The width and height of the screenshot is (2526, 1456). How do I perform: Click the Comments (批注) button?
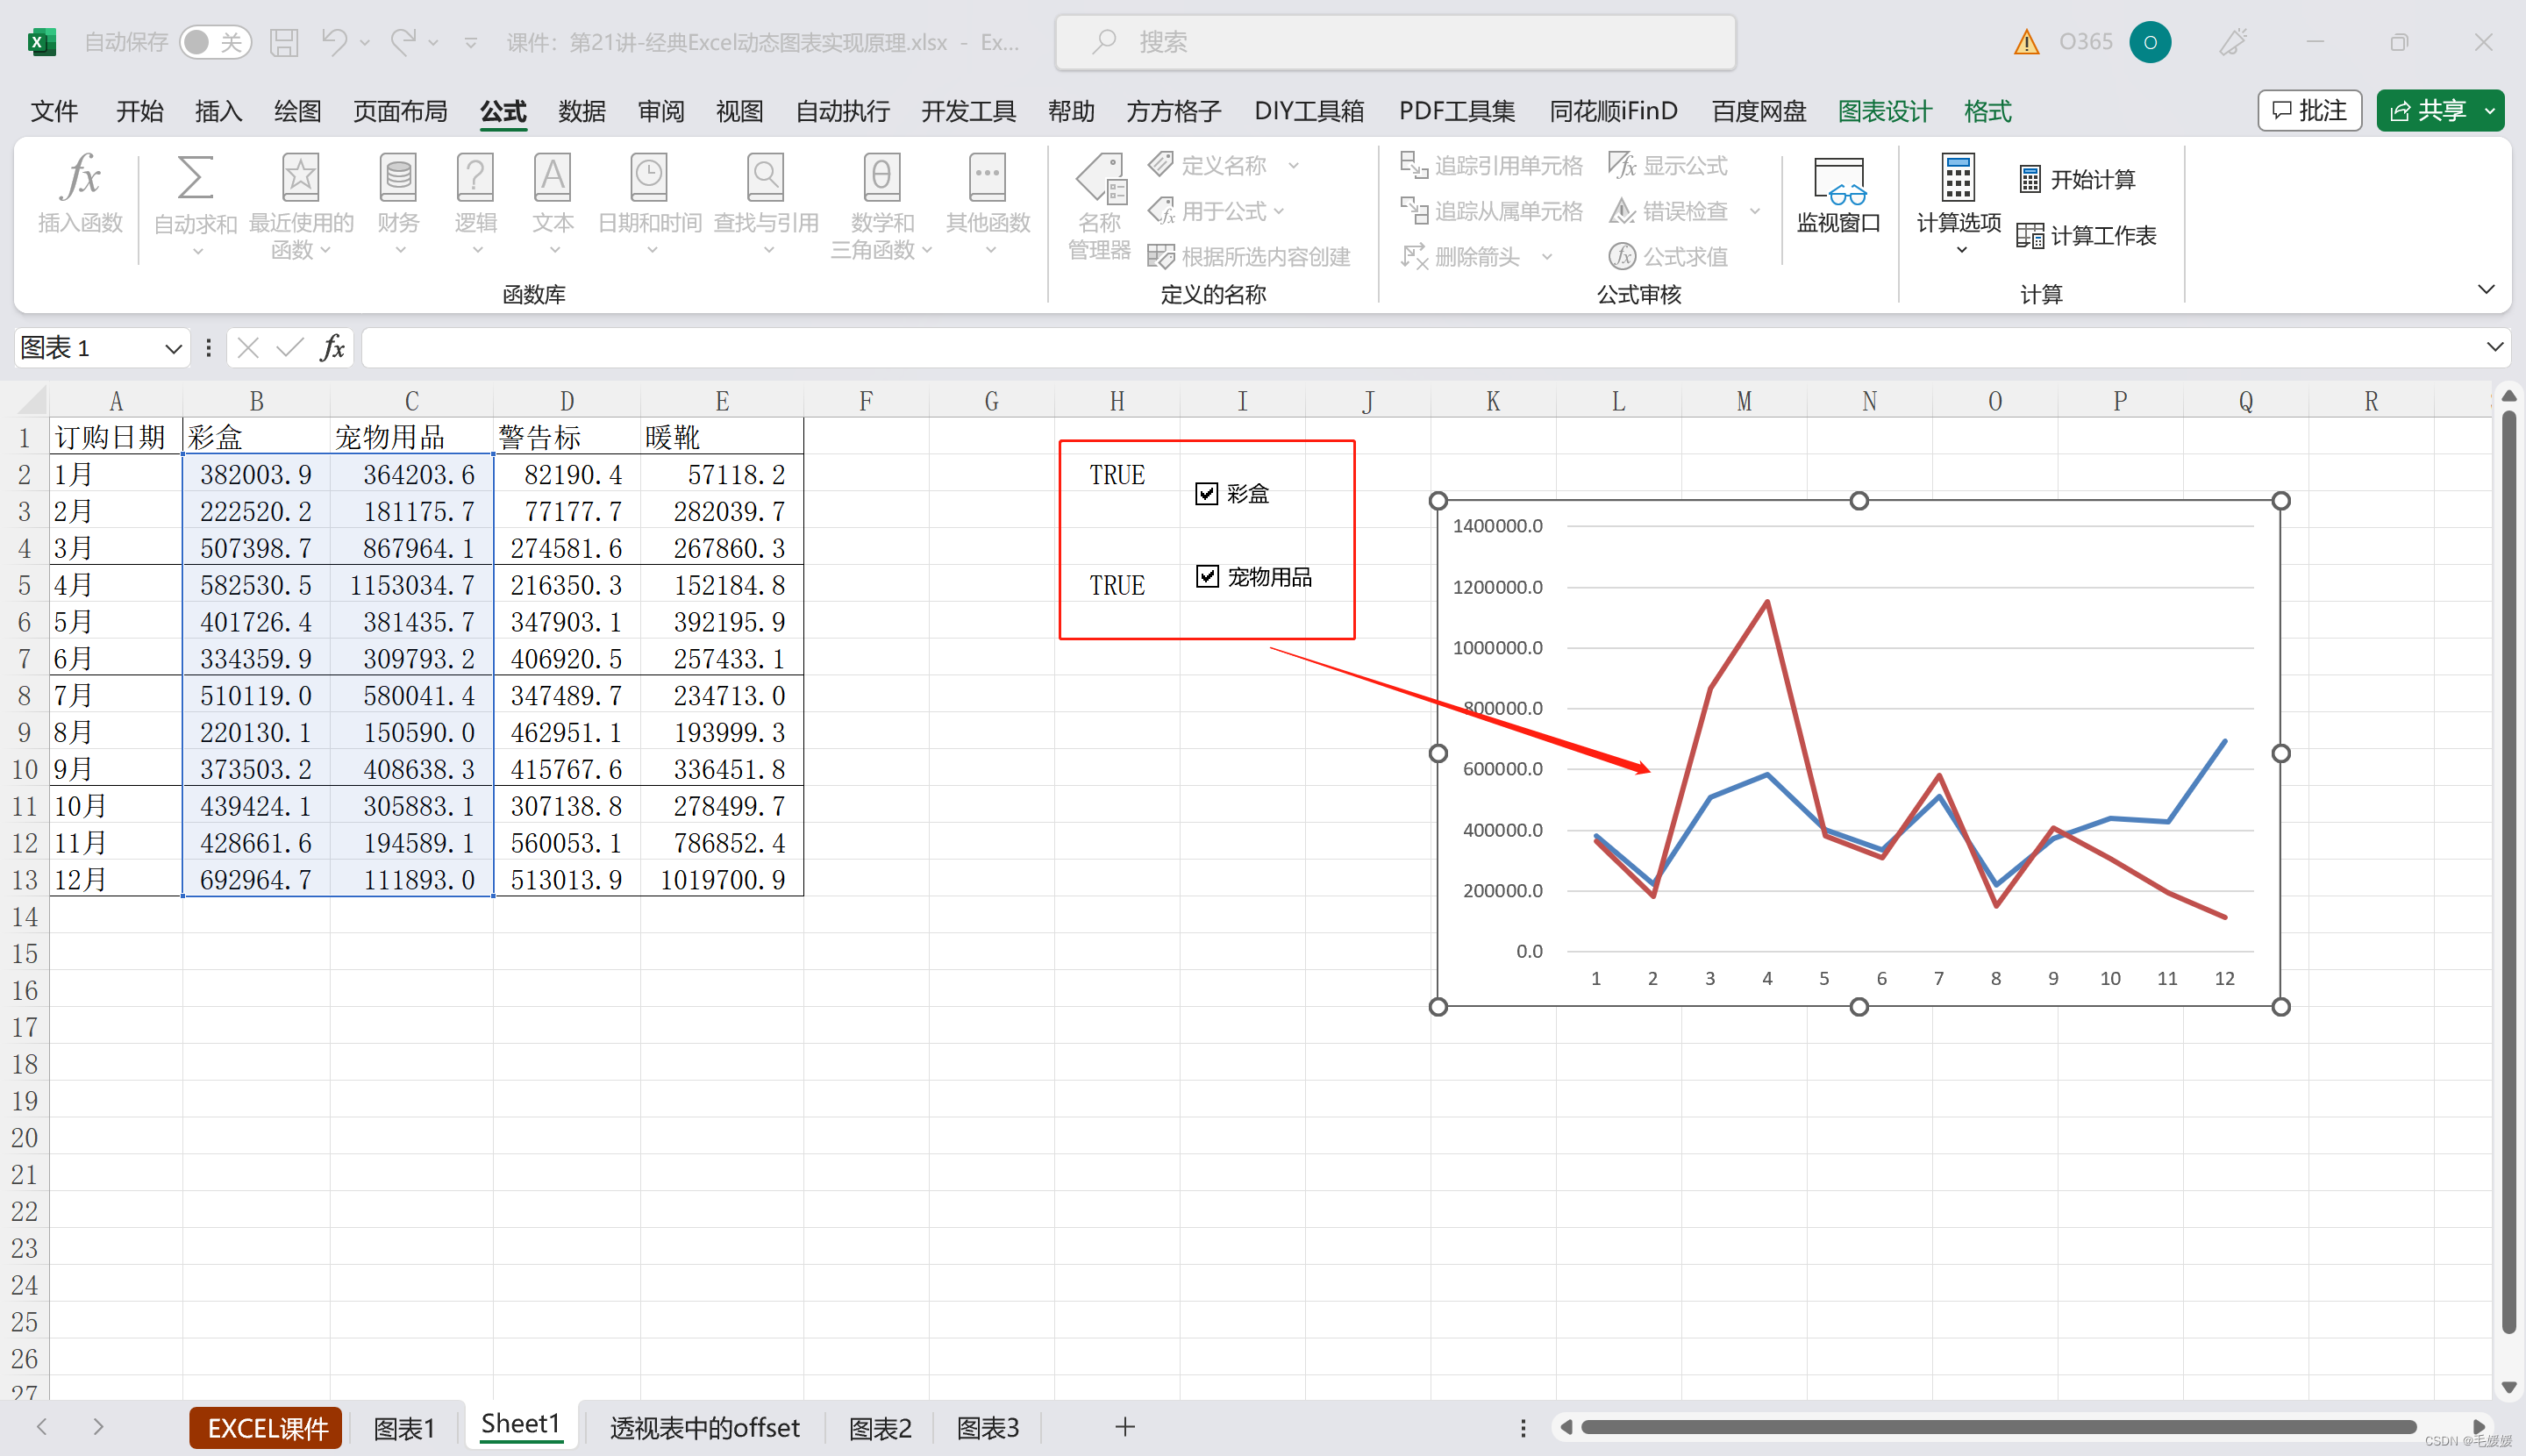point(2310,110)
